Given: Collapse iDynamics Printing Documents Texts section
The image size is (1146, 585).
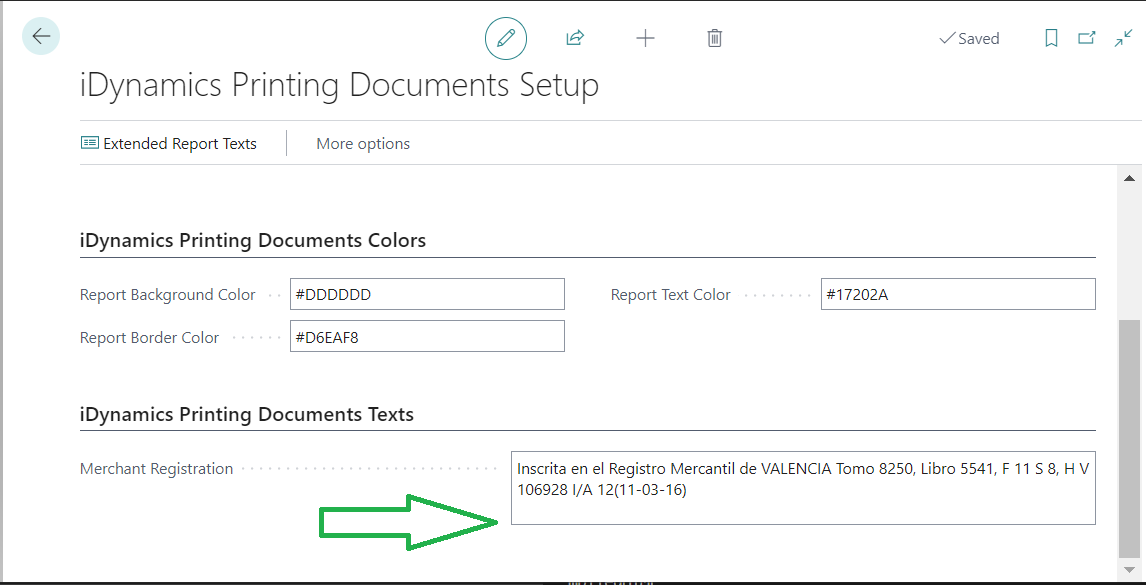Looking at the screenshot, I should coord(246,414).
